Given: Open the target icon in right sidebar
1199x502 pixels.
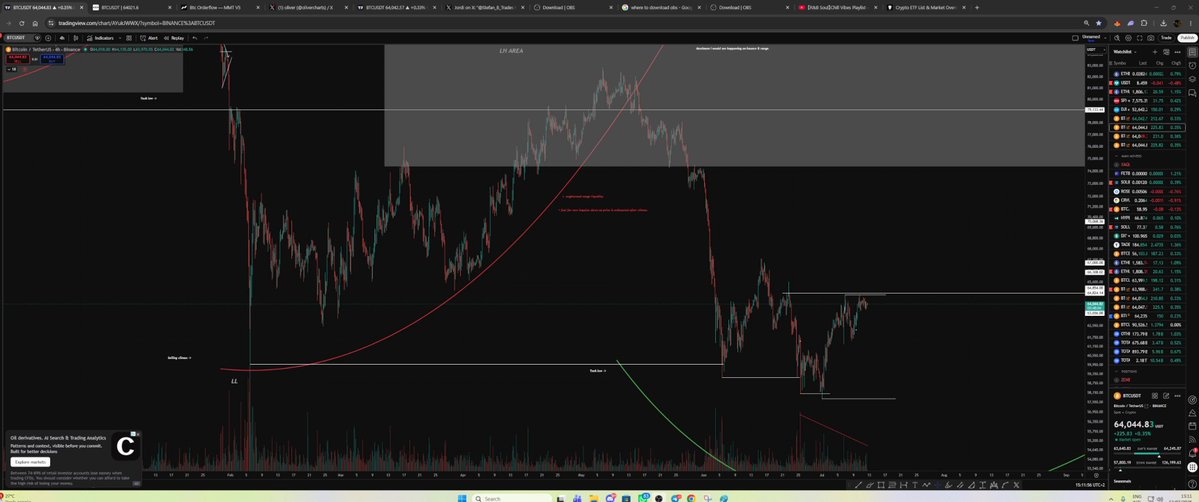Looking at the screenshot, I should (1192, 400).
